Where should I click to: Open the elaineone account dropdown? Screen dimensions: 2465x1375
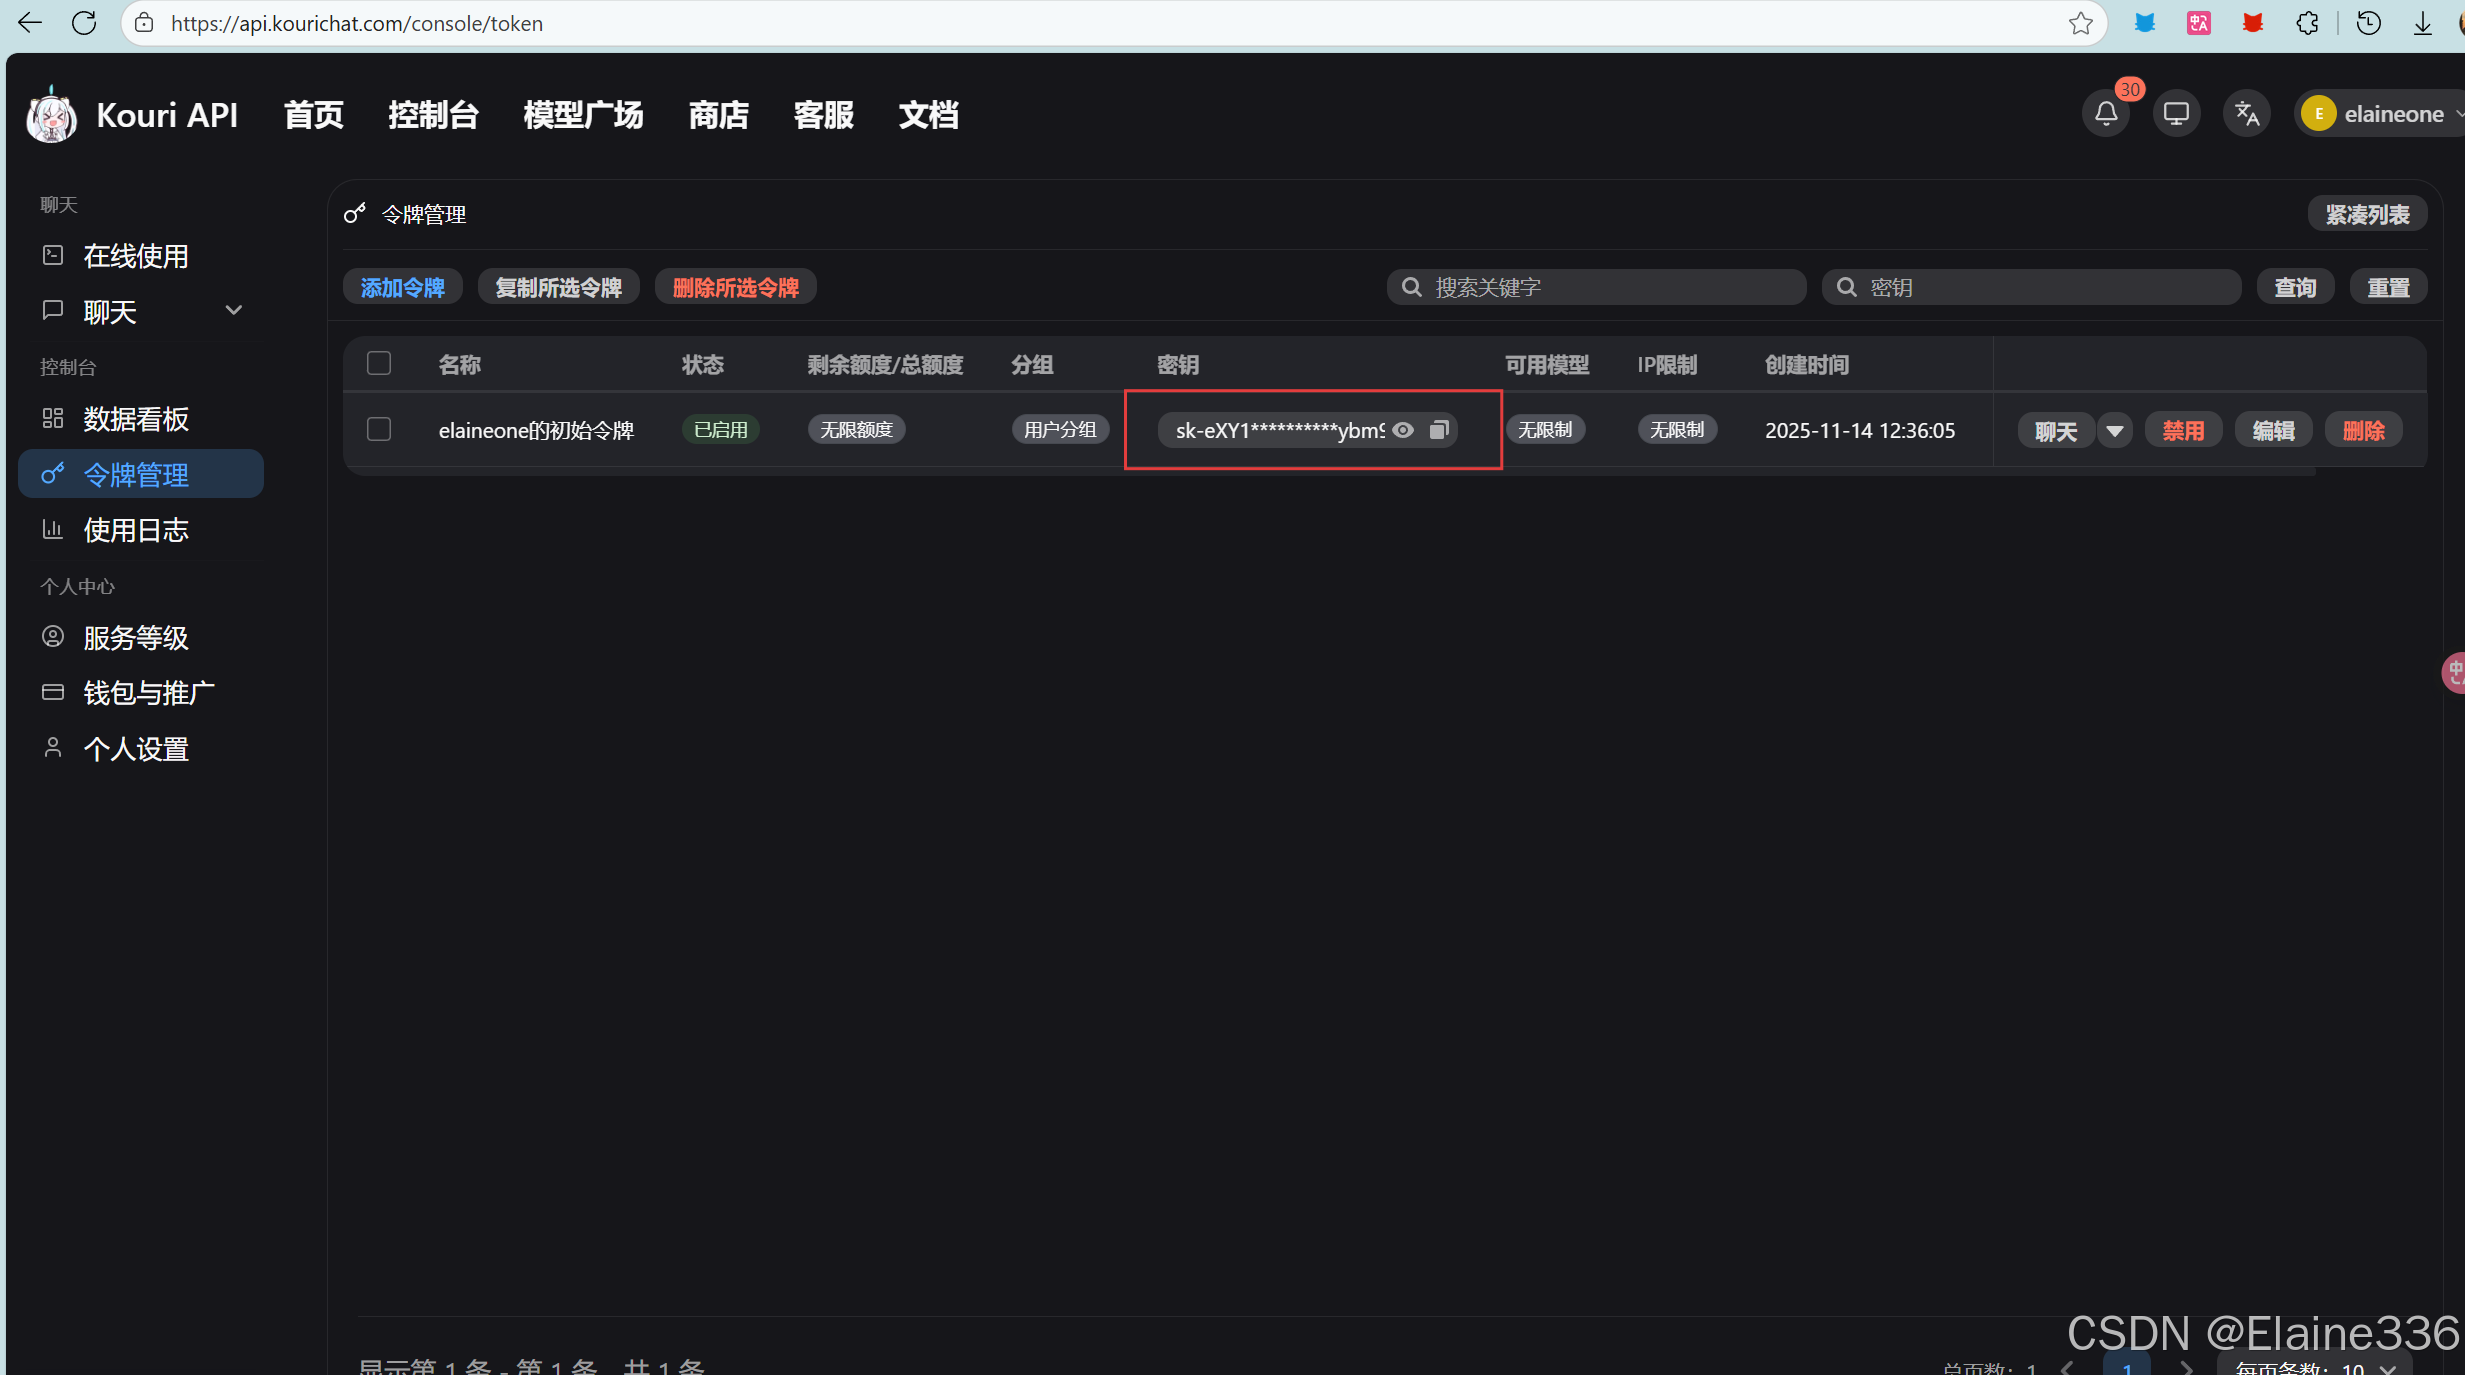pos(2378,113)
